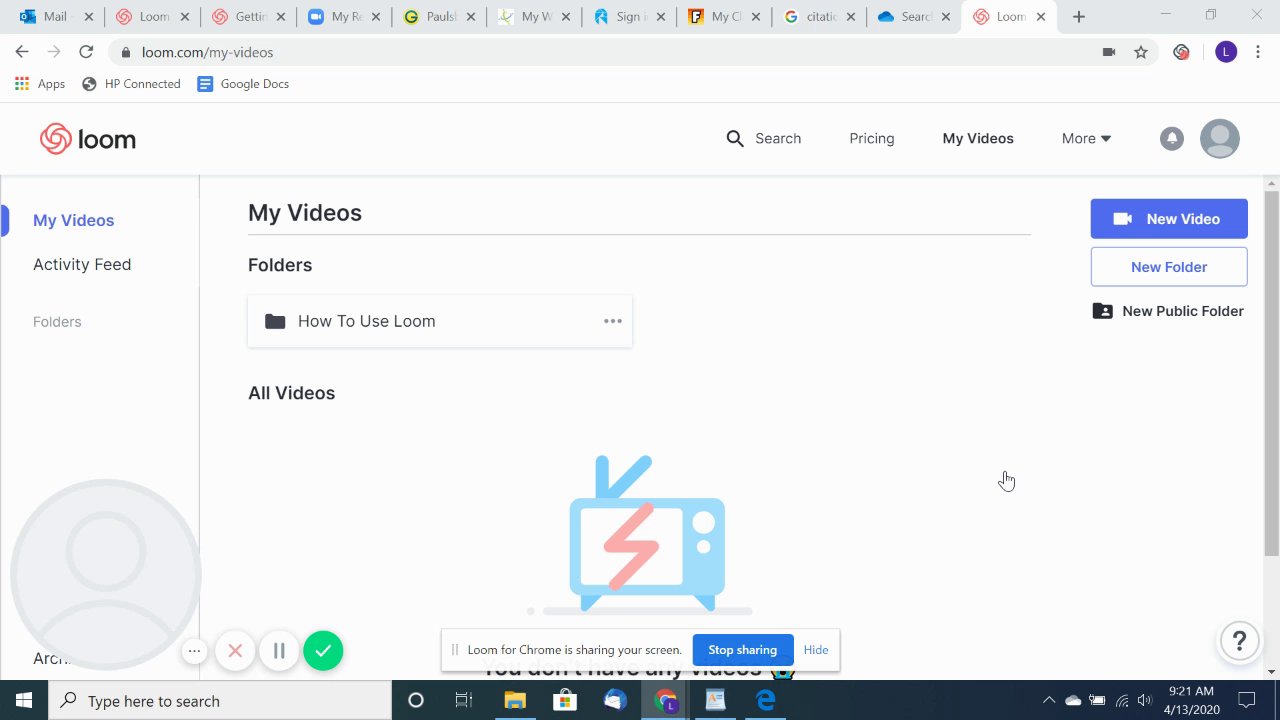Switch to the citation Google tab
This screenshot has height=720, width=1280.
click(818, 17)
